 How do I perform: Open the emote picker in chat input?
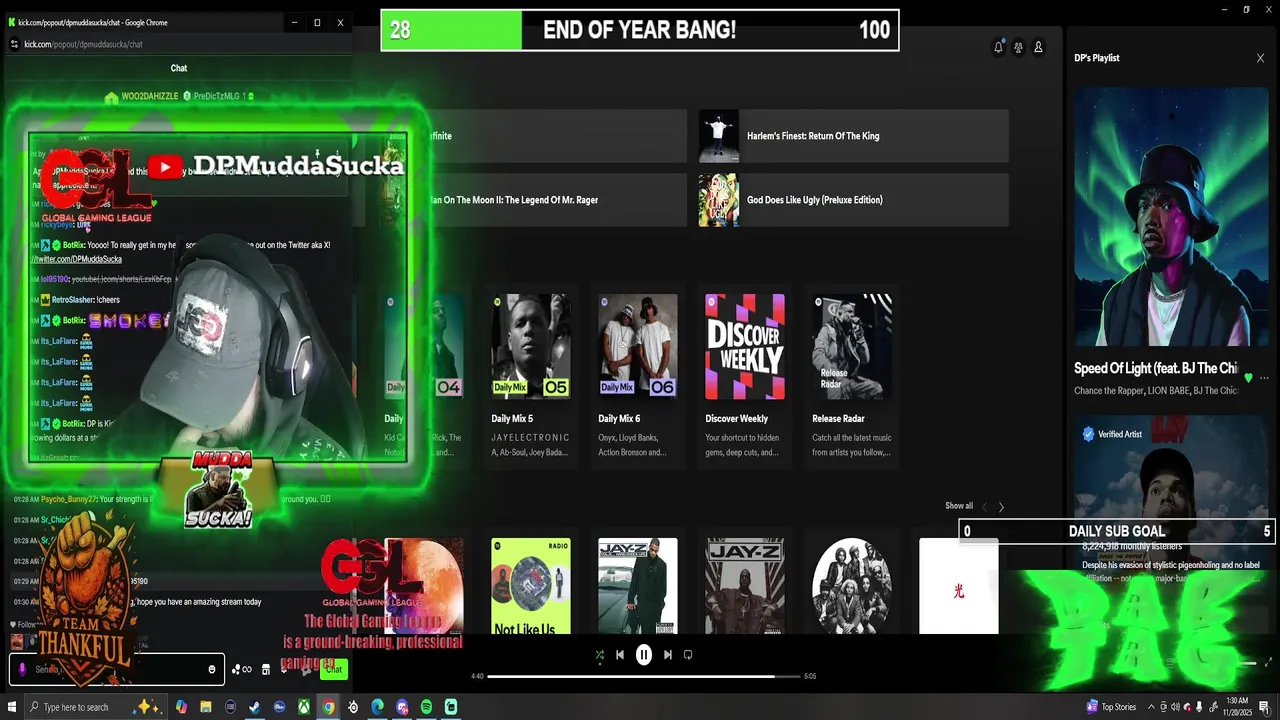pos(211,670)
